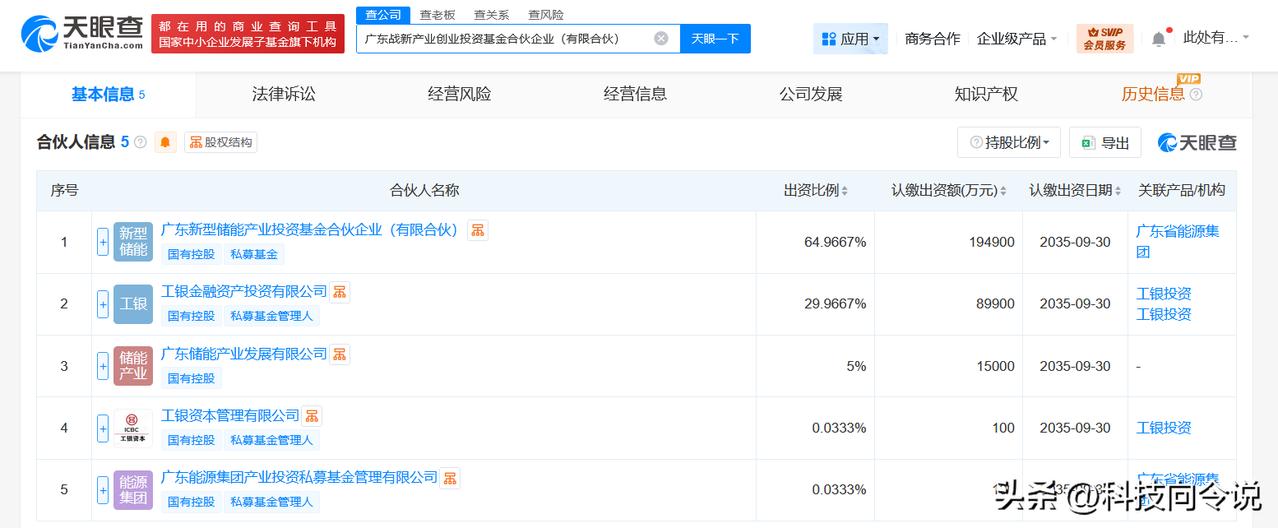Click the orange alert bell beside 合伙人信息

pos(166,142)
